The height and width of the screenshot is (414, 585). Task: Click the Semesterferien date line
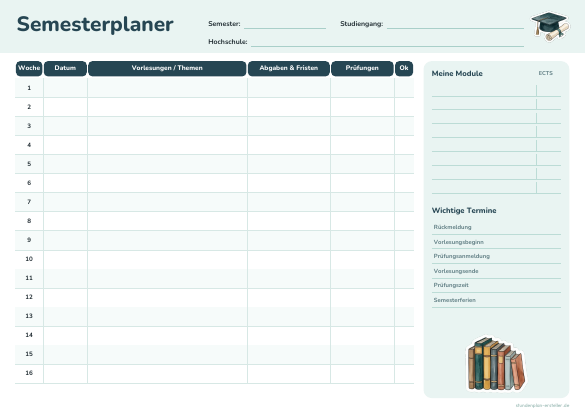pyautogui.click(x=496, y=301)
